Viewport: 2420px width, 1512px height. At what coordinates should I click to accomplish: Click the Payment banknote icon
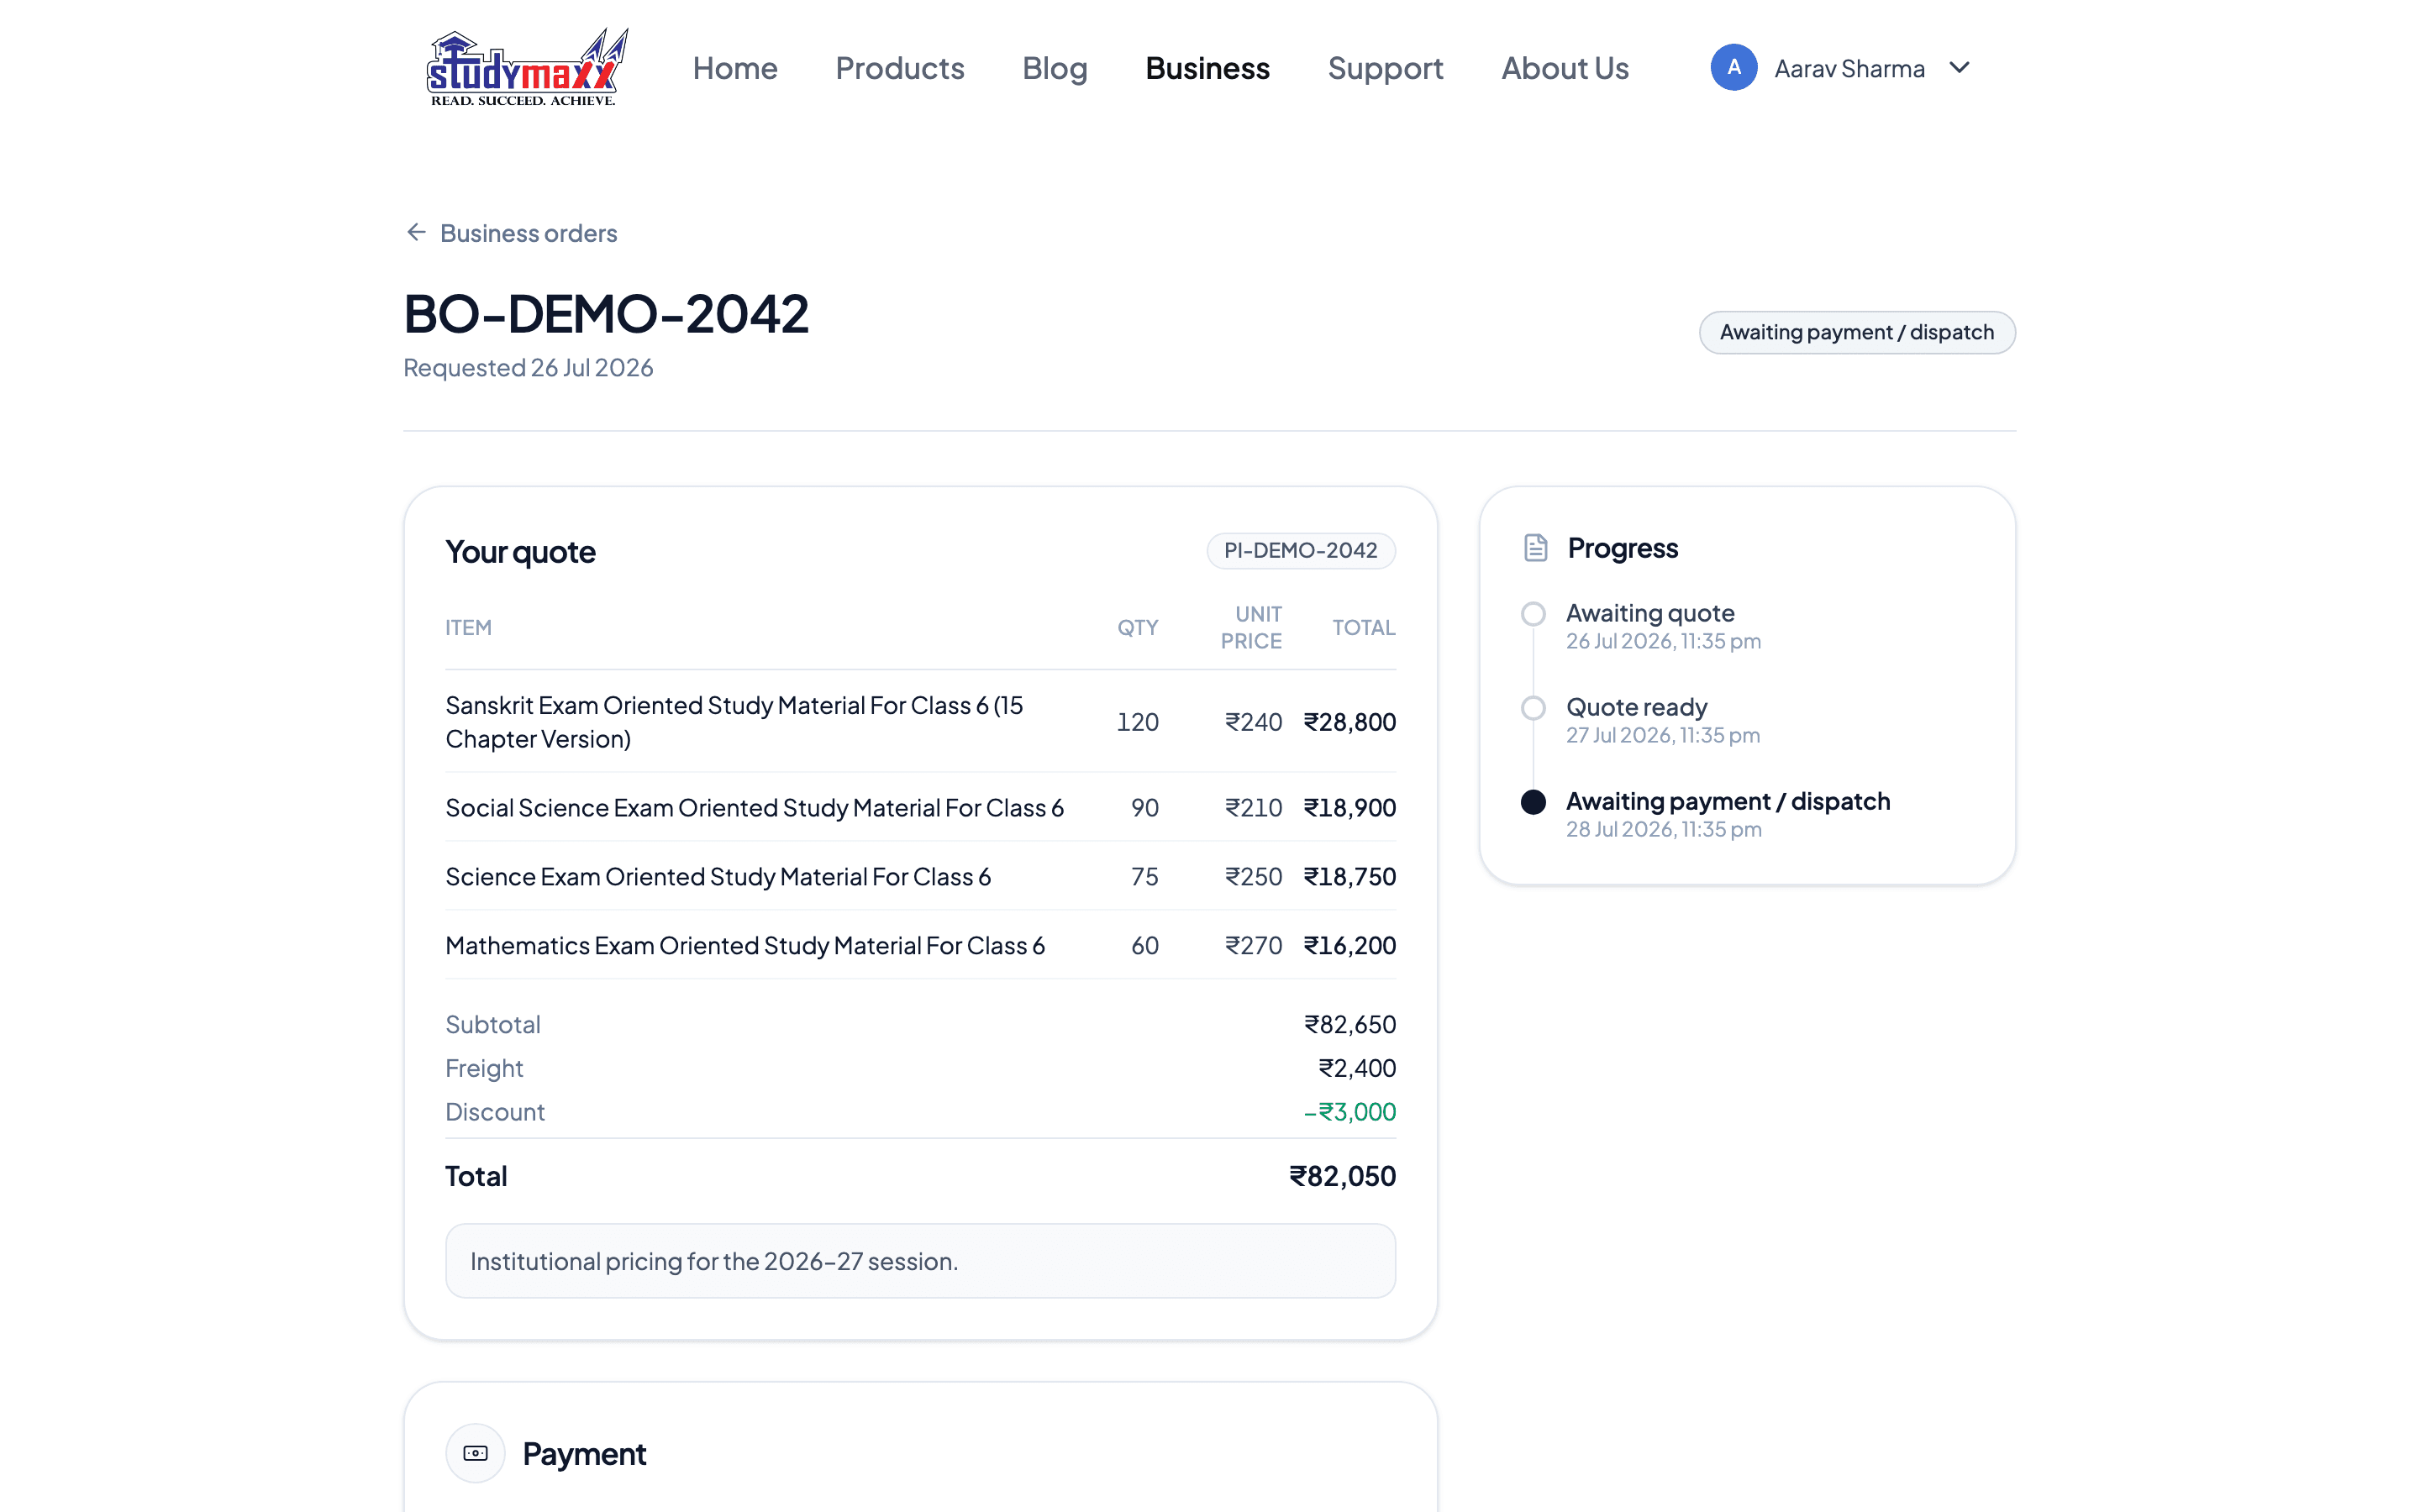point(476,1453)
